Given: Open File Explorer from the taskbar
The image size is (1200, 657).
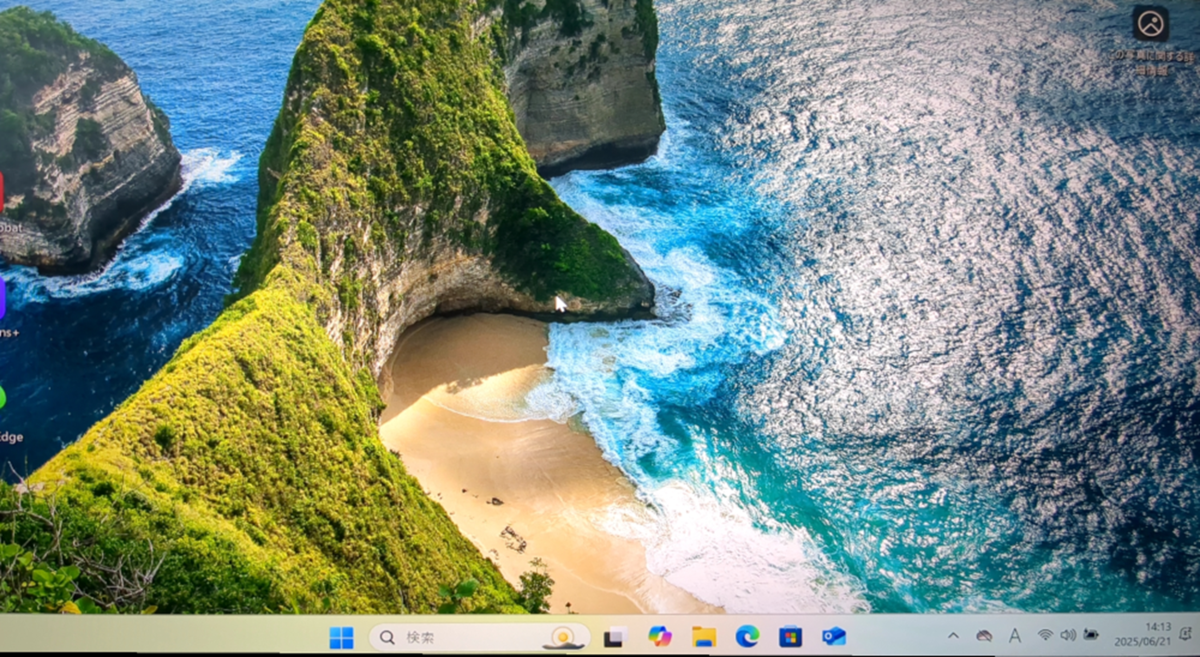Looking at the screenshot, I should click(704, 636).
